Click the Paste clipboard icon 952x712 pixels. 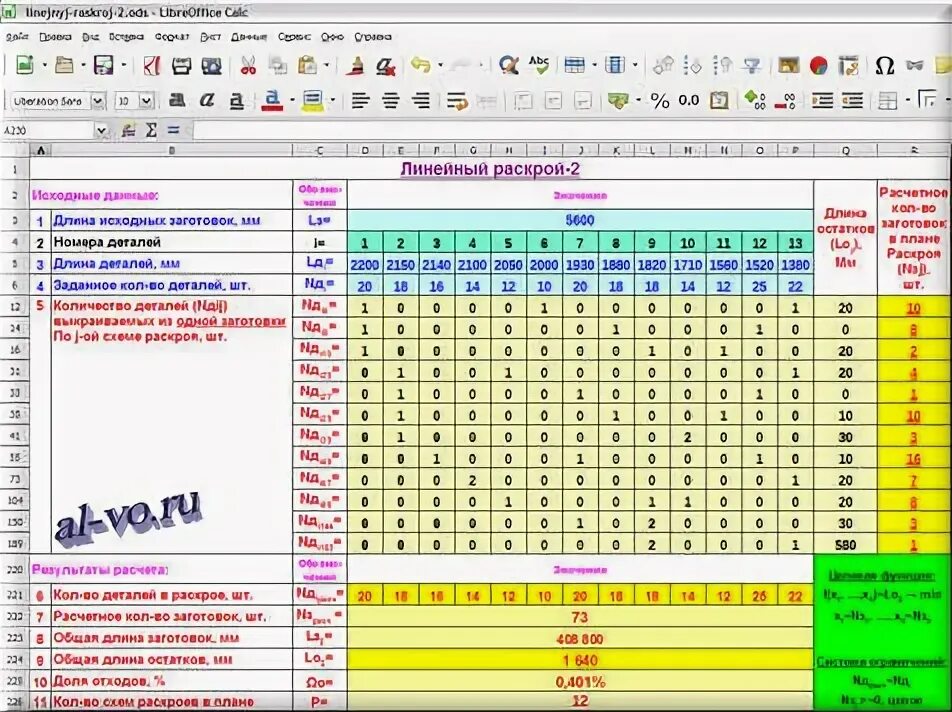[308, 65]
